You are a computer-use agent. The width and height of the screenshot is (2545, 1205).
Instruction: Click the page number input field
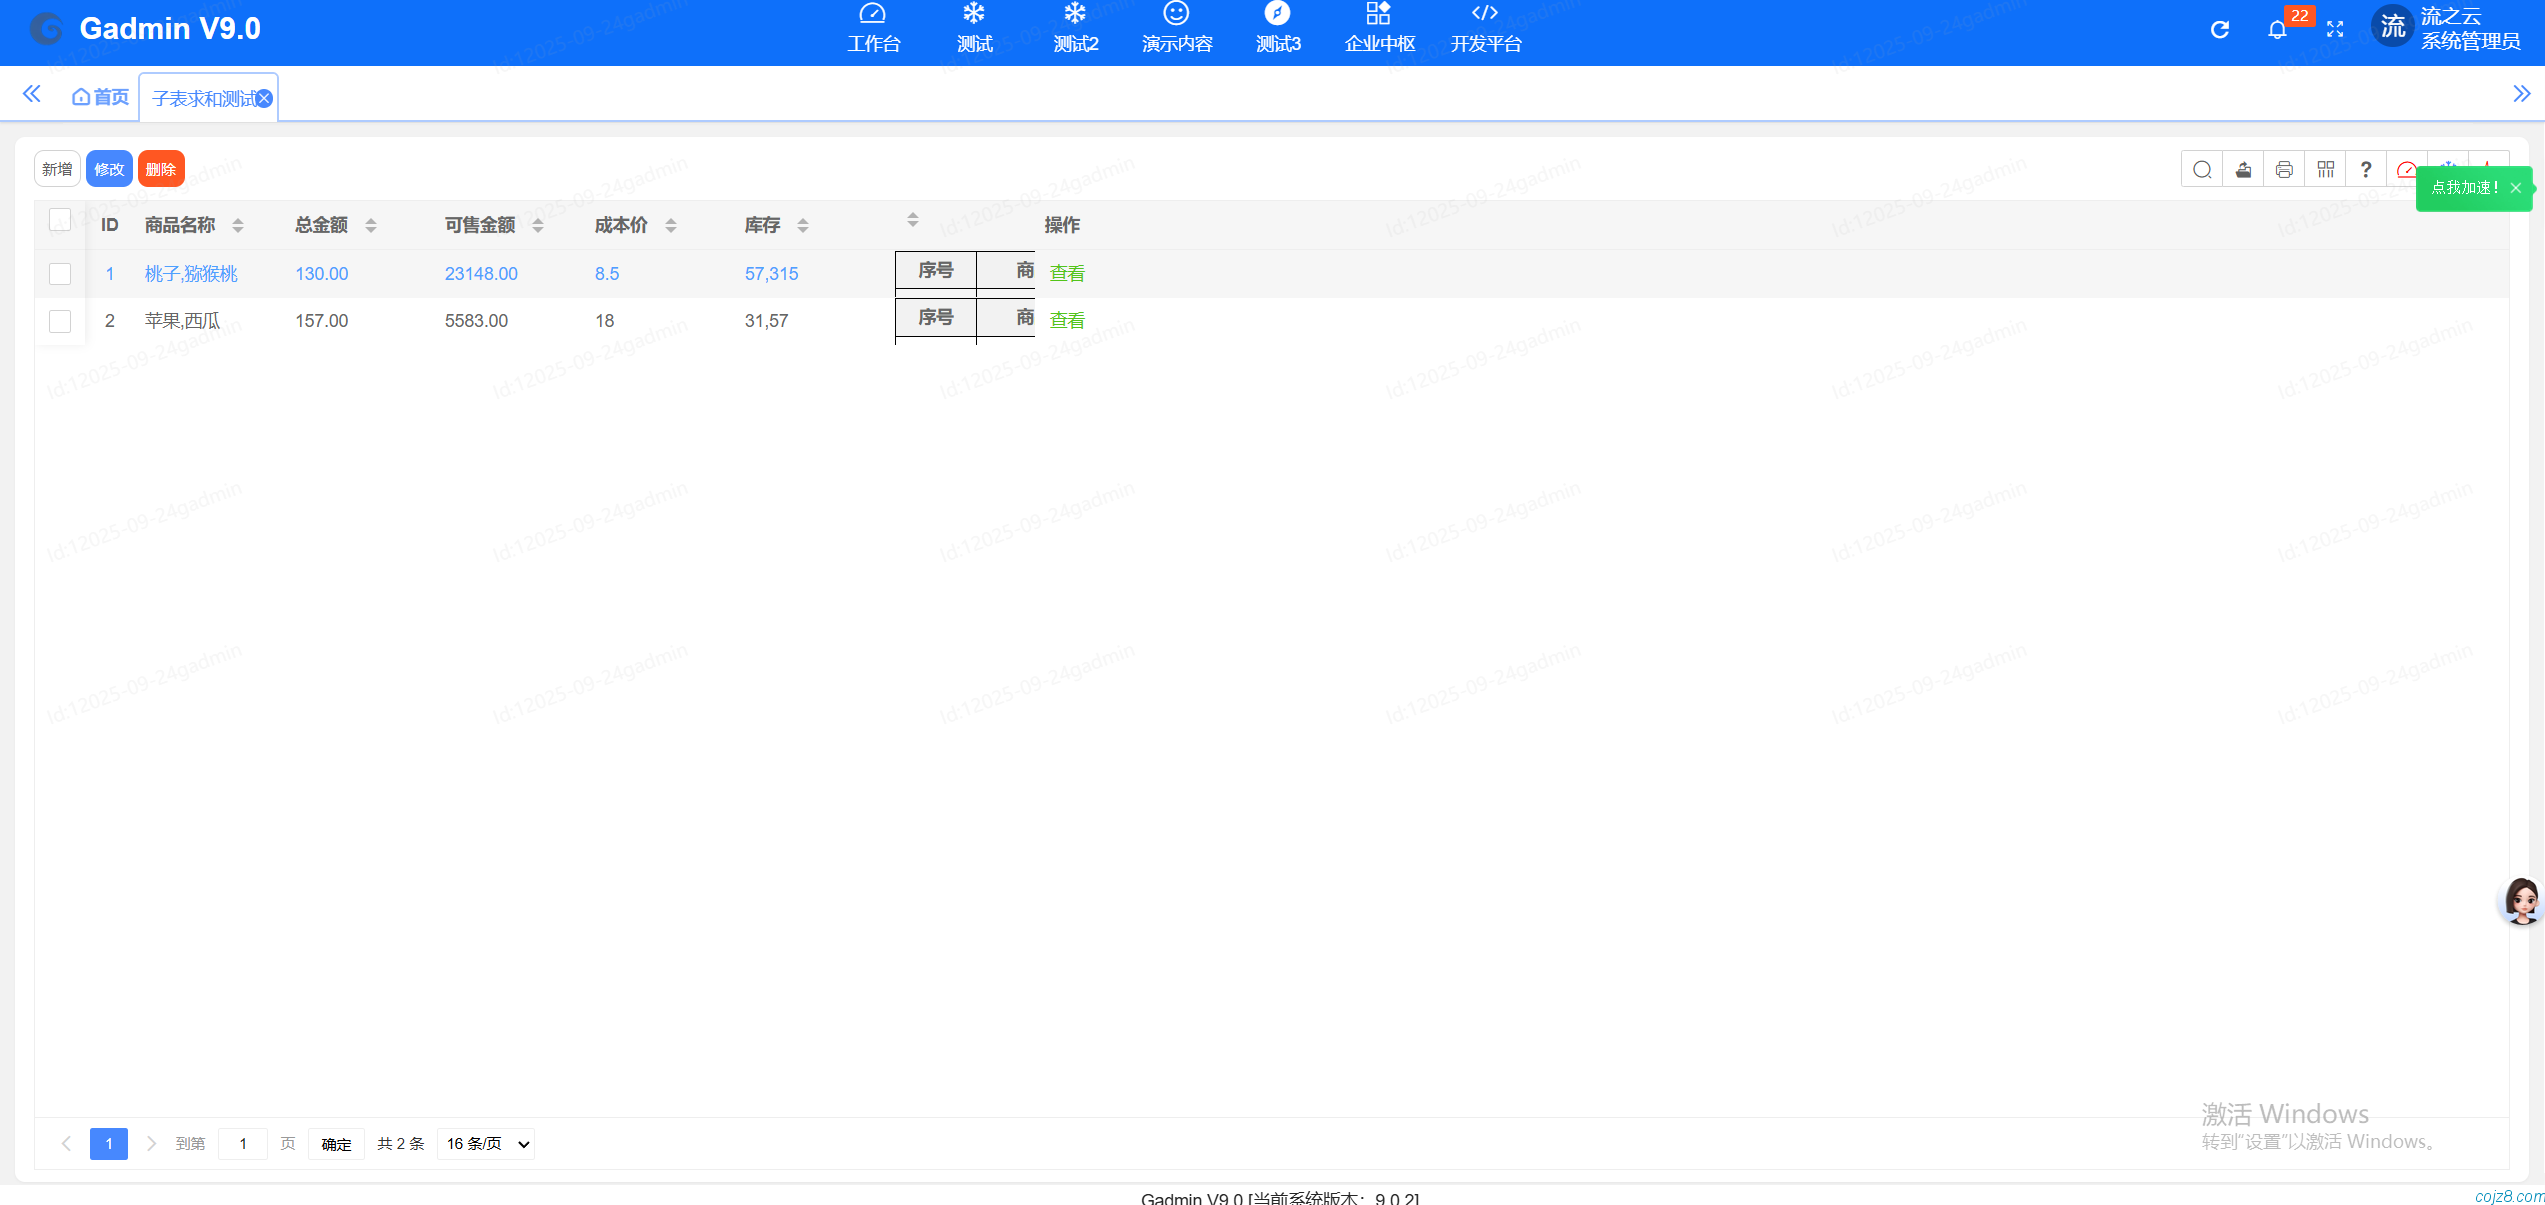pos(243,1144)
